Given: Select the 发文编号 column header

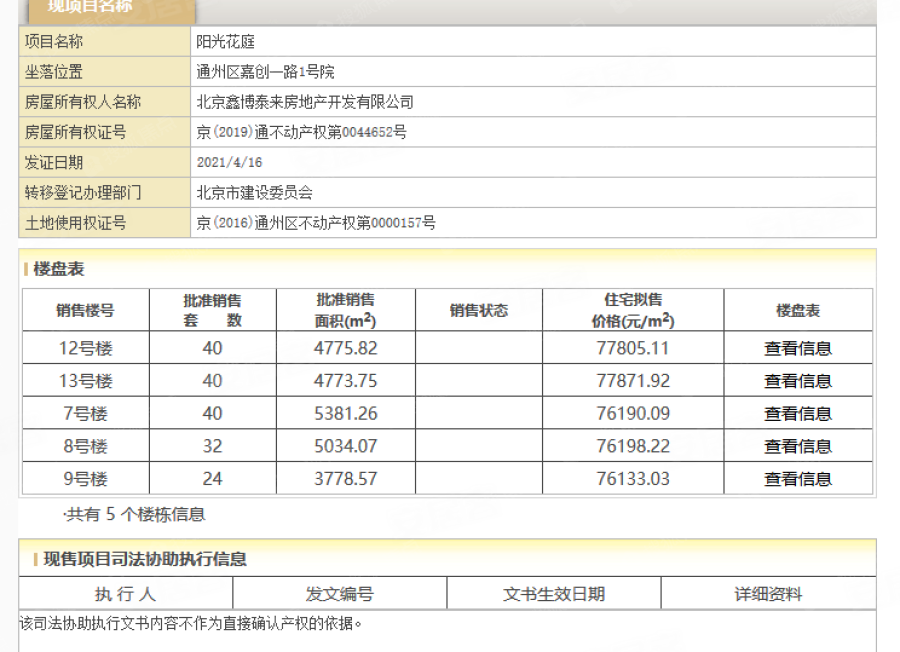Looking at the screenshot, I should click(339, 594).
